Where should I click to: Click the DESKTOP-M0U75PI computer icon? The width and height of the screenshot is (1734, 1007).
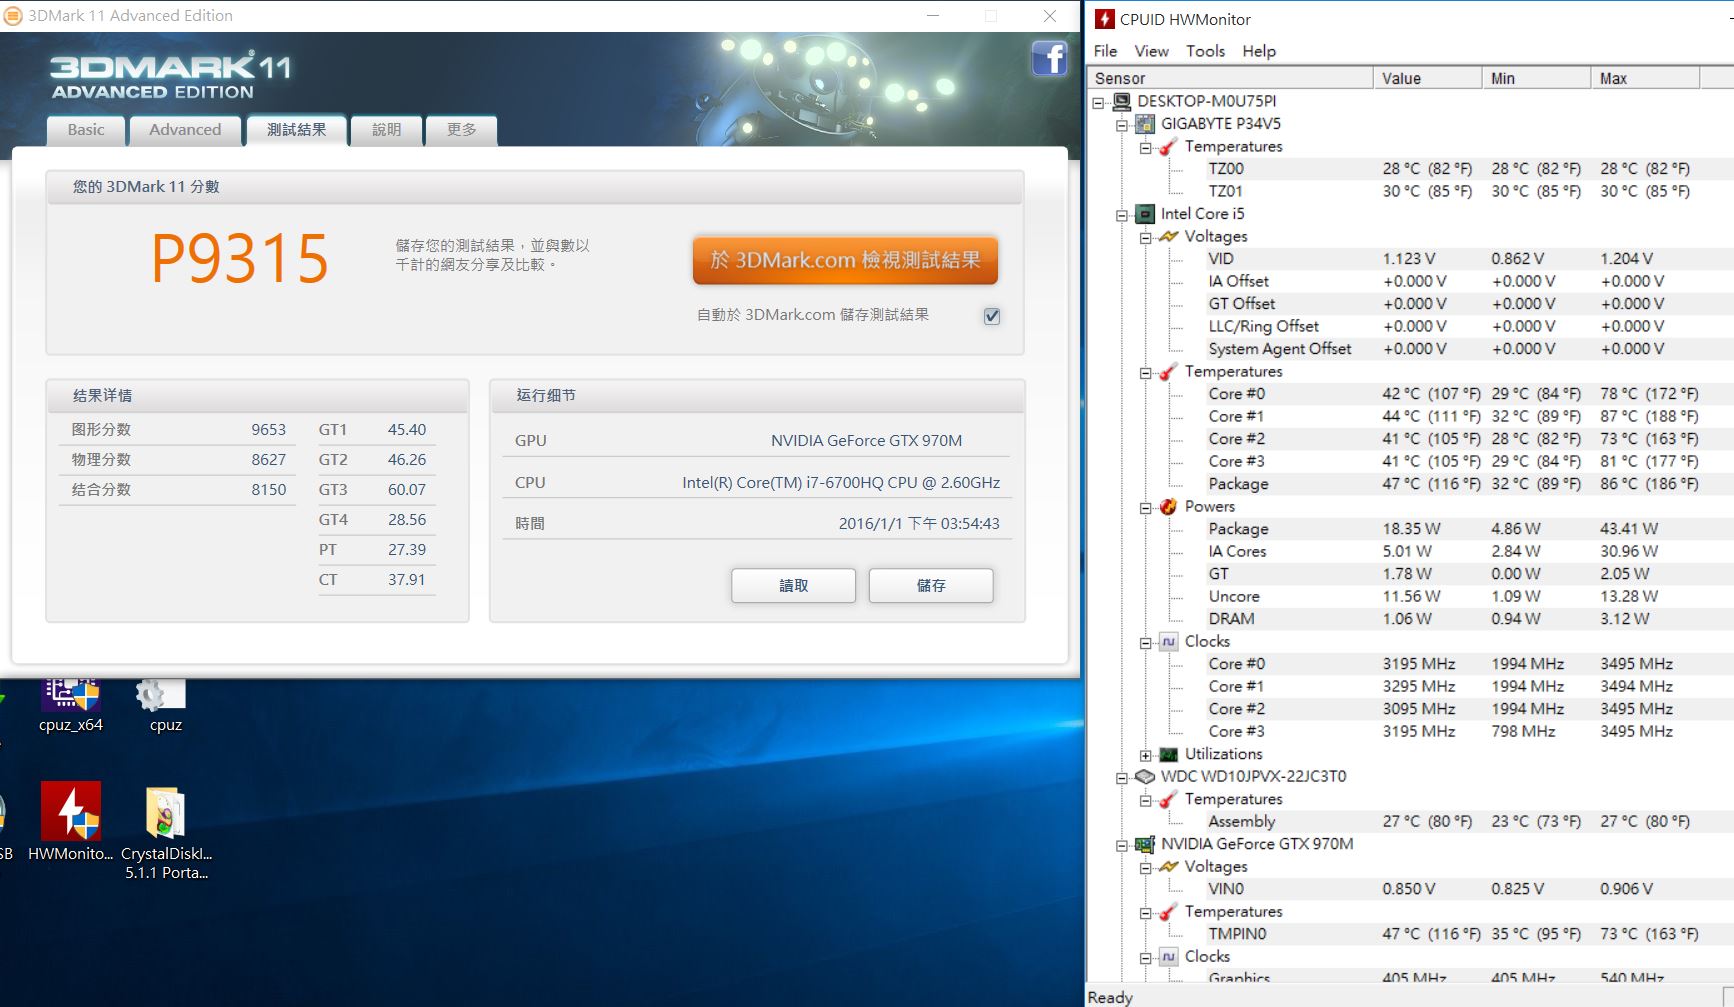click(1122, 101)
